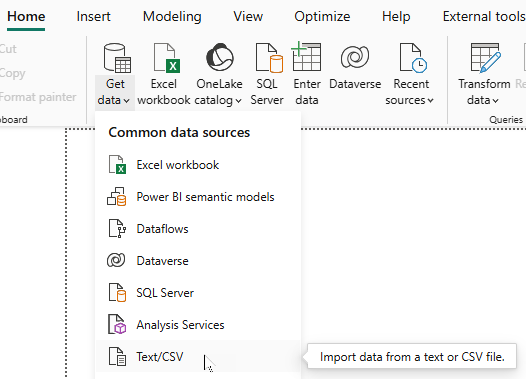Select the Dataflows entry

click(x=162, y=229)
